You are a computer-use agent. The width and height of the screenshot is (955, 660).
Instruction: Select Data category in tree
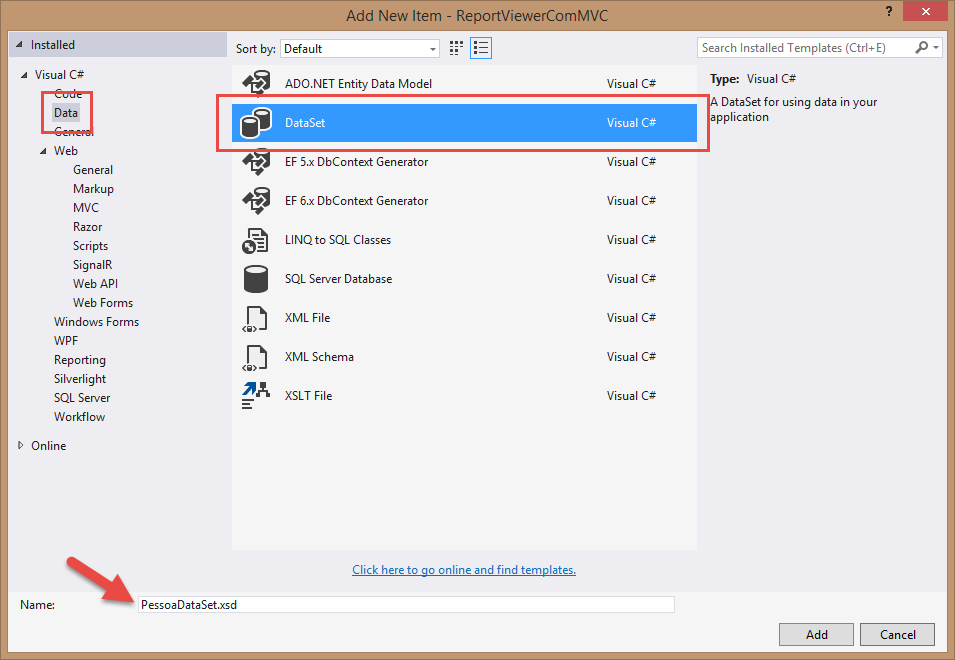[66, 113]
